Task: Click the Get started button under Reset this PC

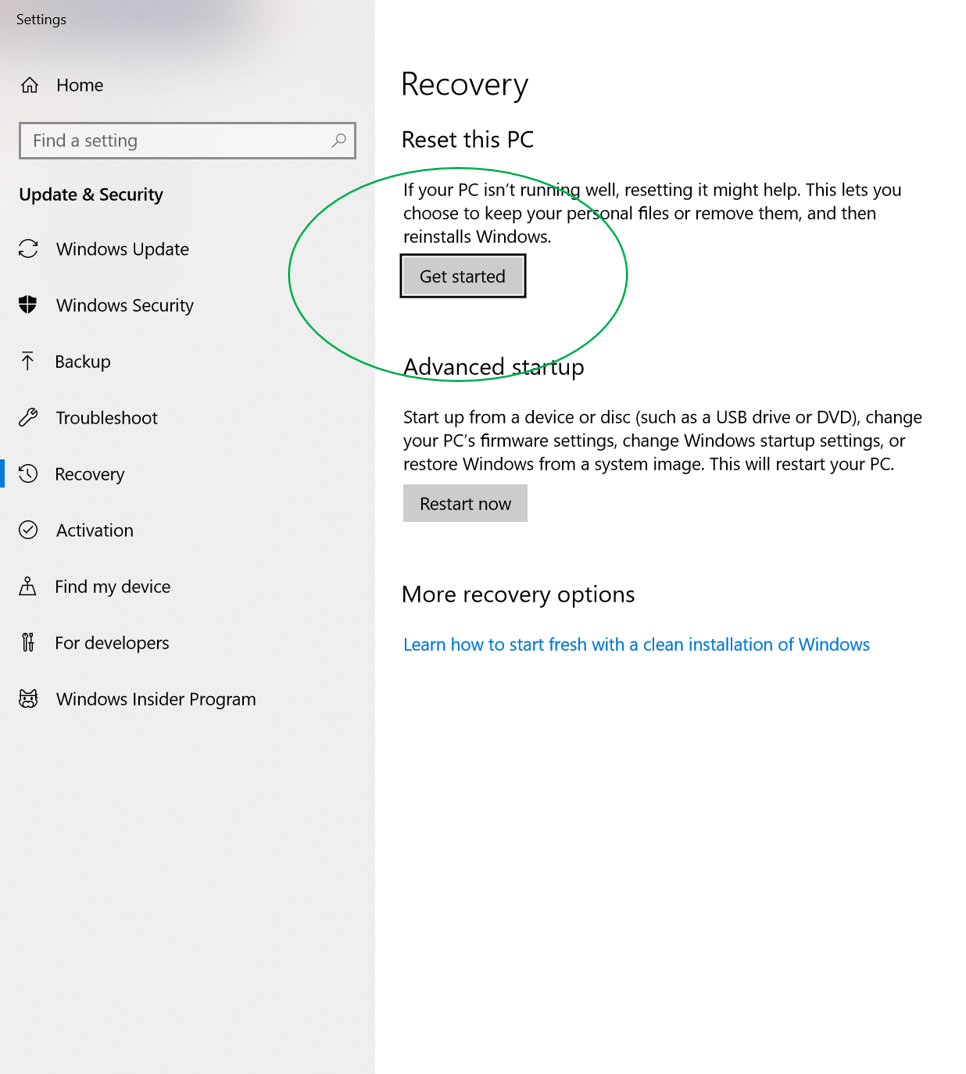Action: pyautogui.click(x=462, y=276)
